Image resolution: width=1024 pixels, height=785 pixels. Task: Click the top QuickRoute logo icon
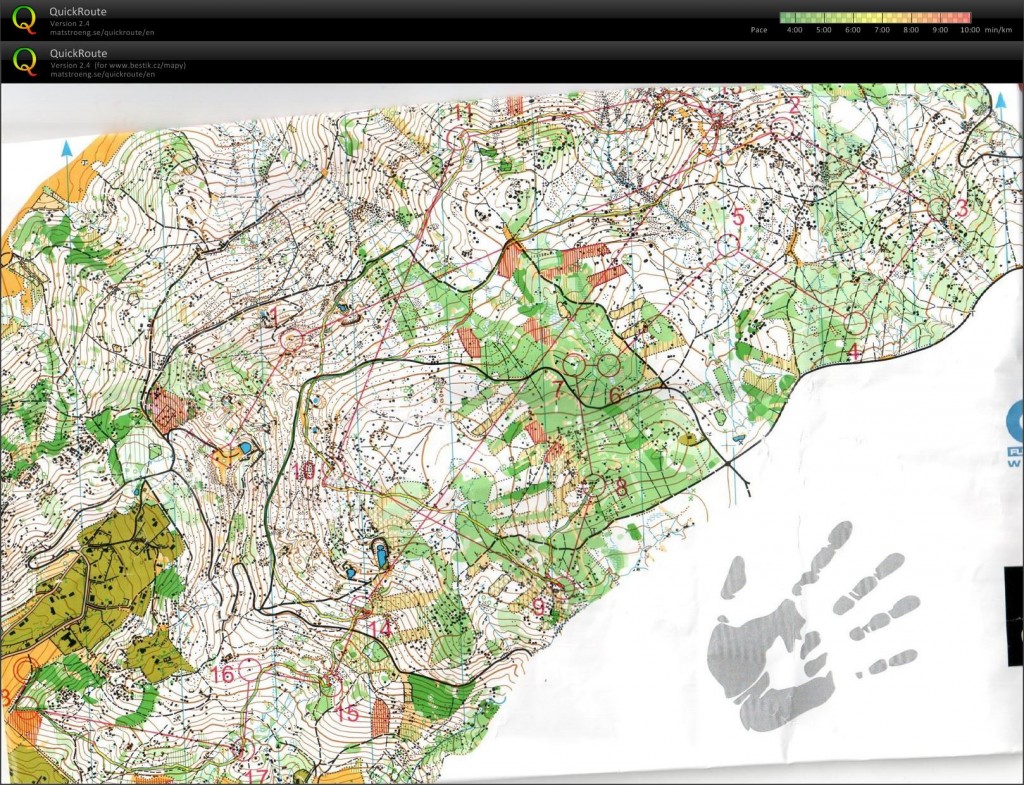coord(24,20)
